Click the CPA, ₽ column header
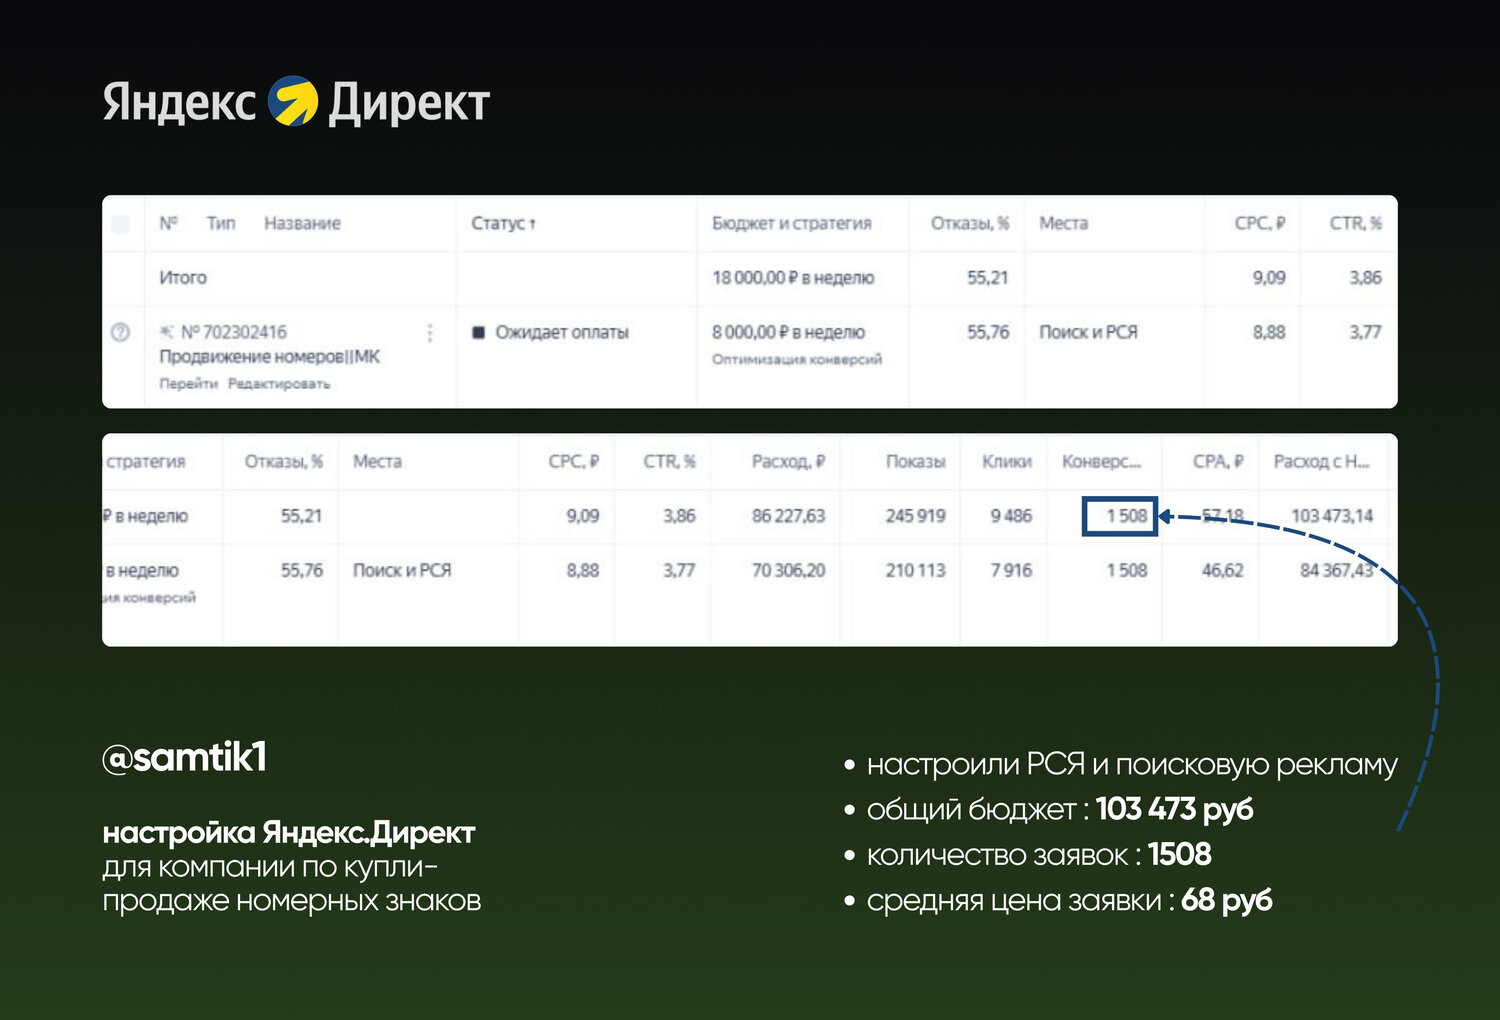 click(1218, 461)
